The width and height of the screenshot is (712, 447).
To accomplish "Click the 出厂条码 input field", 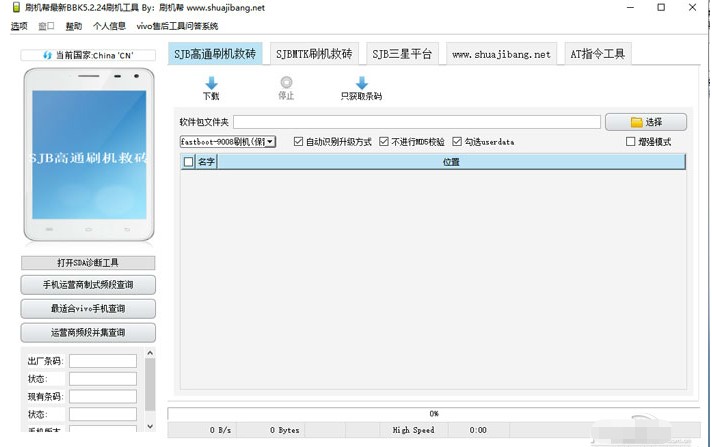I will pyautogui.click(x=103, y=361).
